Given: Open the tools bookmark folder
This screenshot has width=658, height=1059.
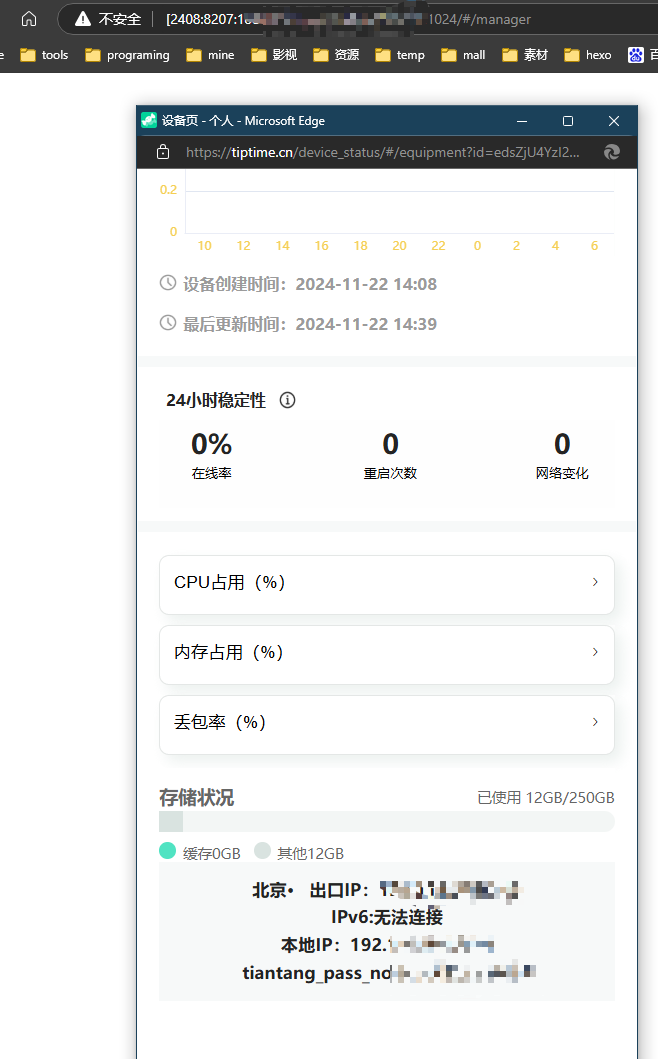Looking at the screenshot, I should [x=44, y=55].
